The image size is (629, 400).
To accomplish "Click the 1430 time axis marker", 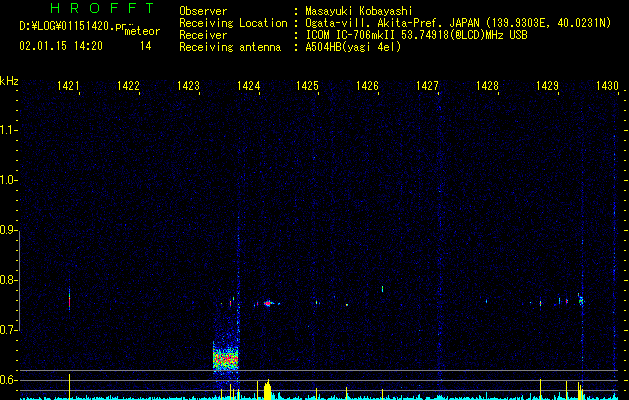I will pyautogui.click(x=607, y=86).
